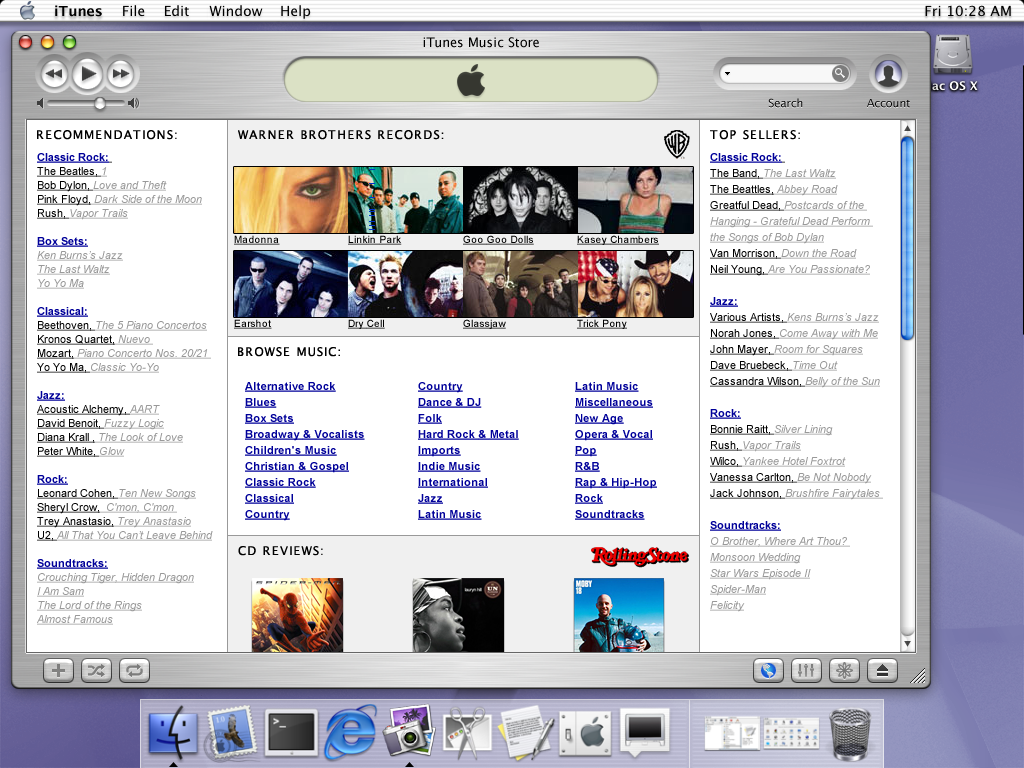Toggle repeat mode

[x=134, y=671]
